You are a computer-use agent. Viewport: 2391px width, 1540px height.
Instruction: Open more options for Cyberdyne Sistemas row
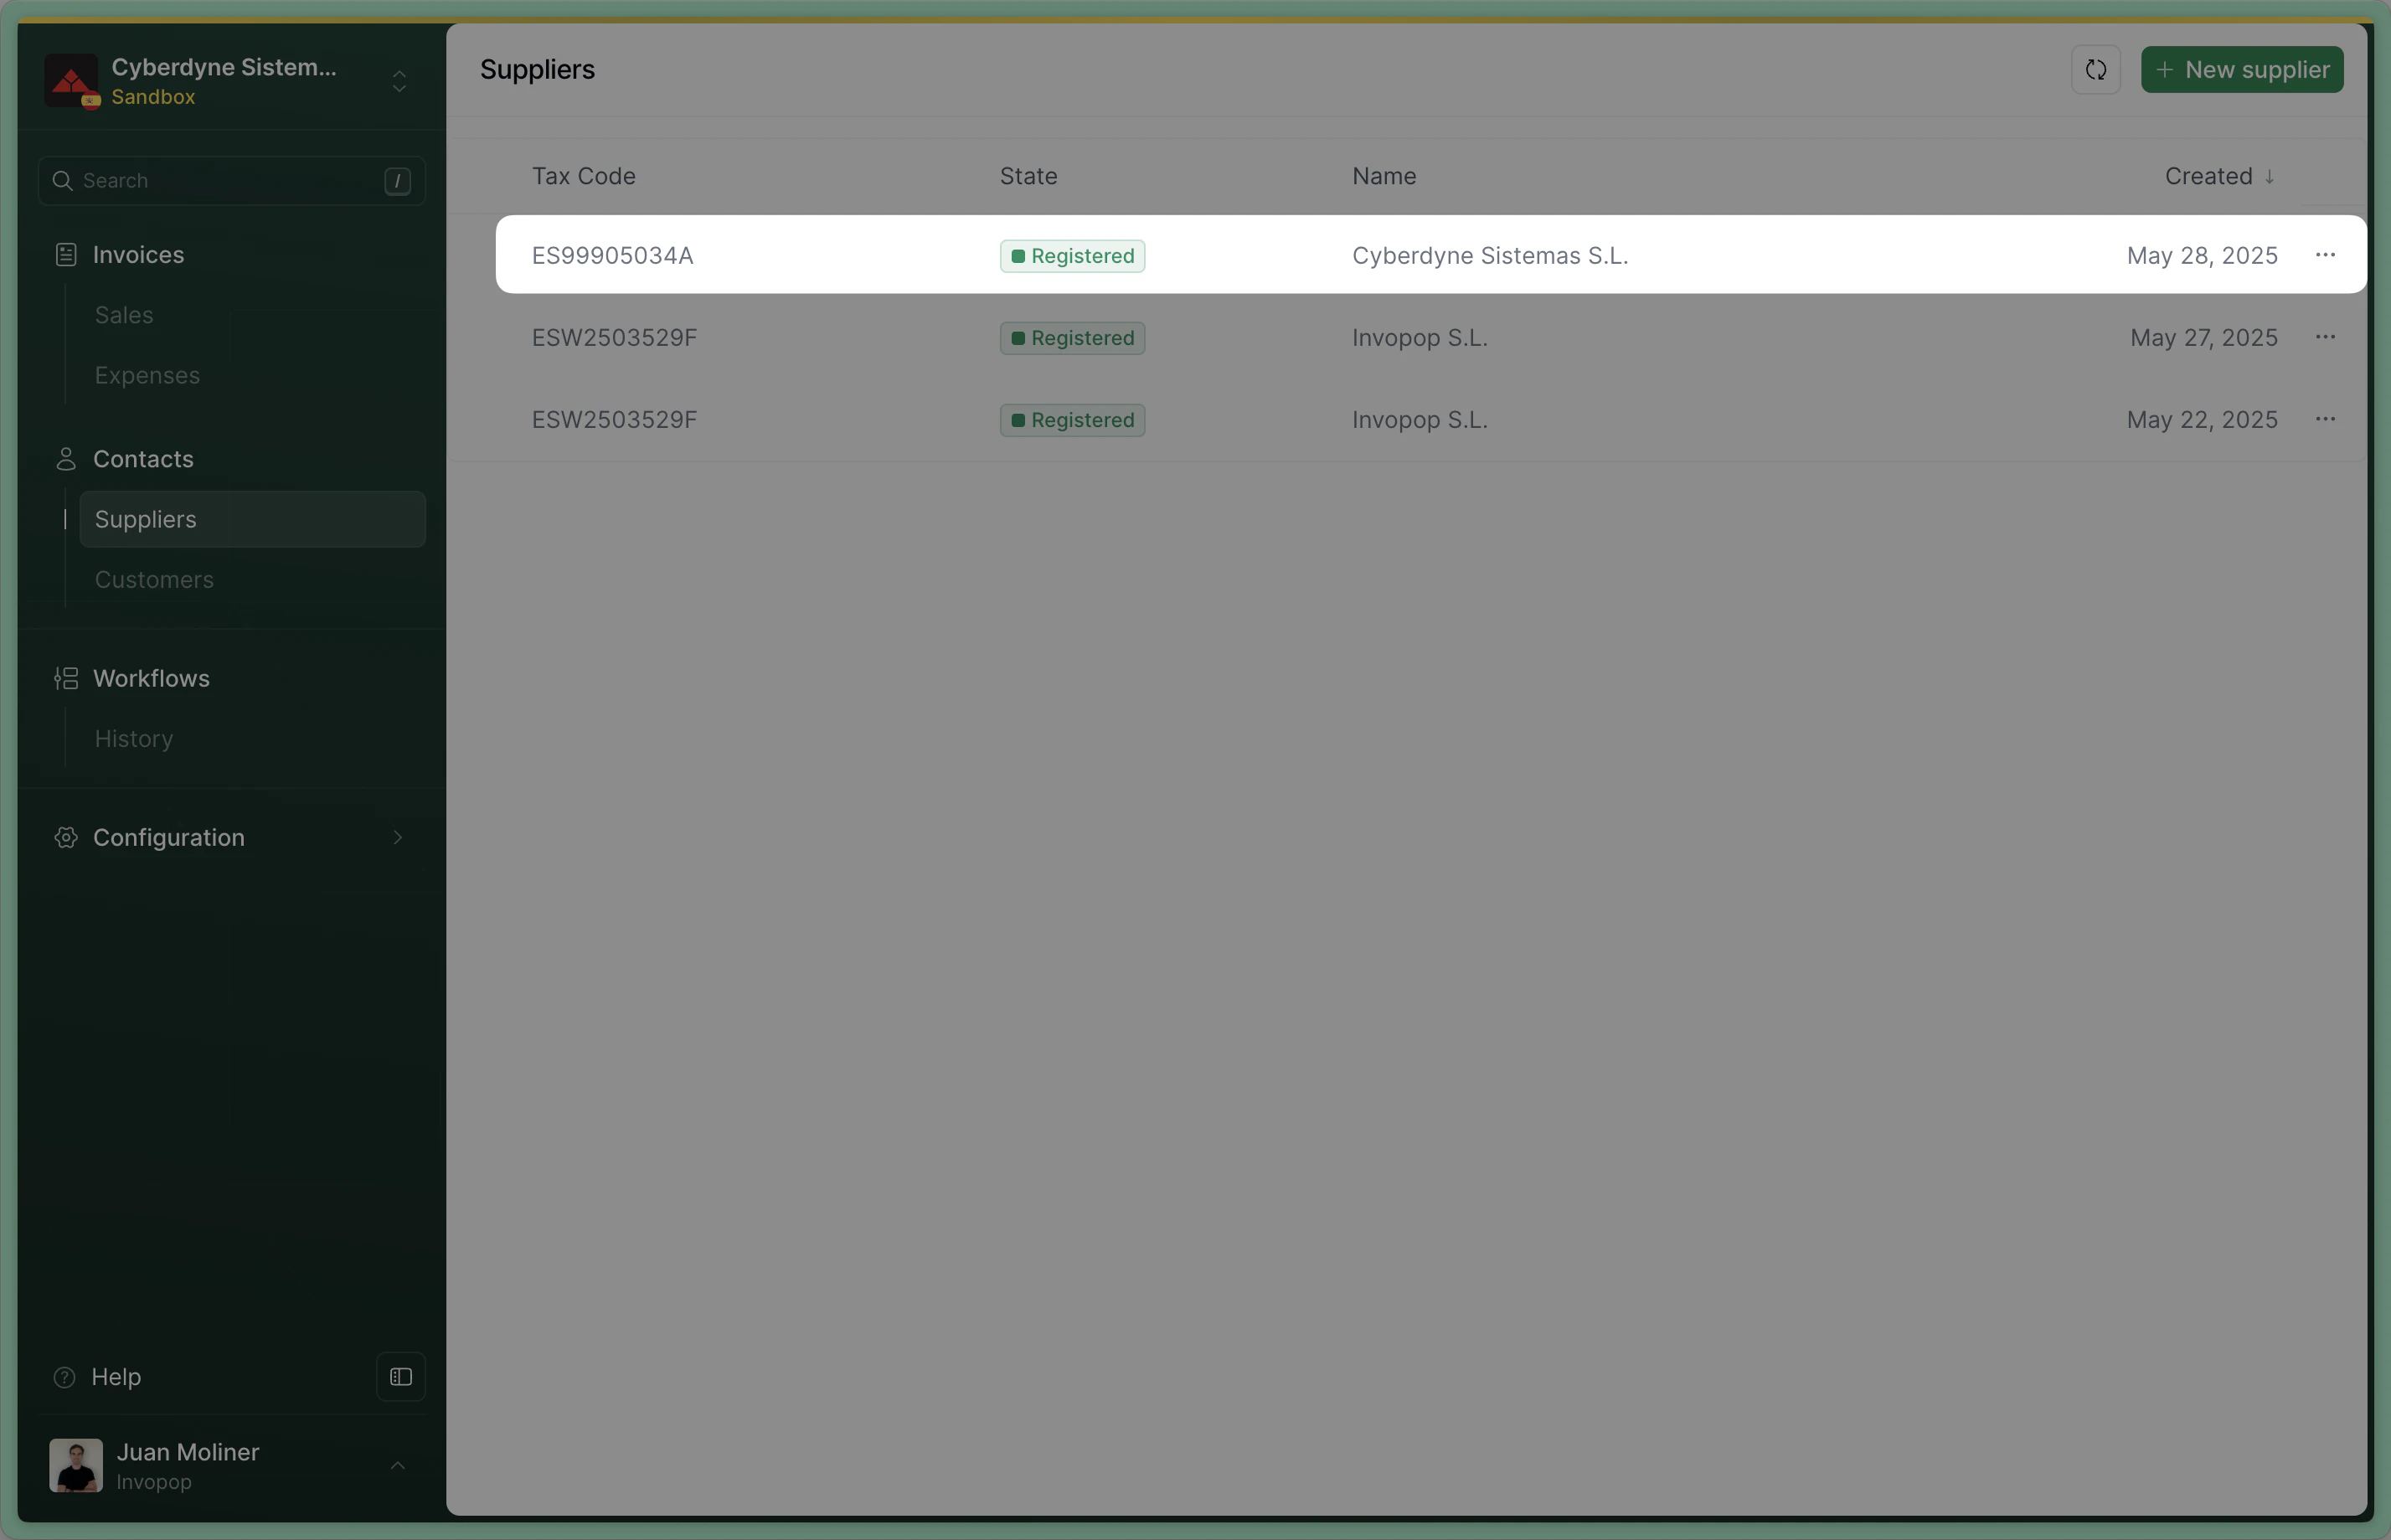click(2325, 255)
